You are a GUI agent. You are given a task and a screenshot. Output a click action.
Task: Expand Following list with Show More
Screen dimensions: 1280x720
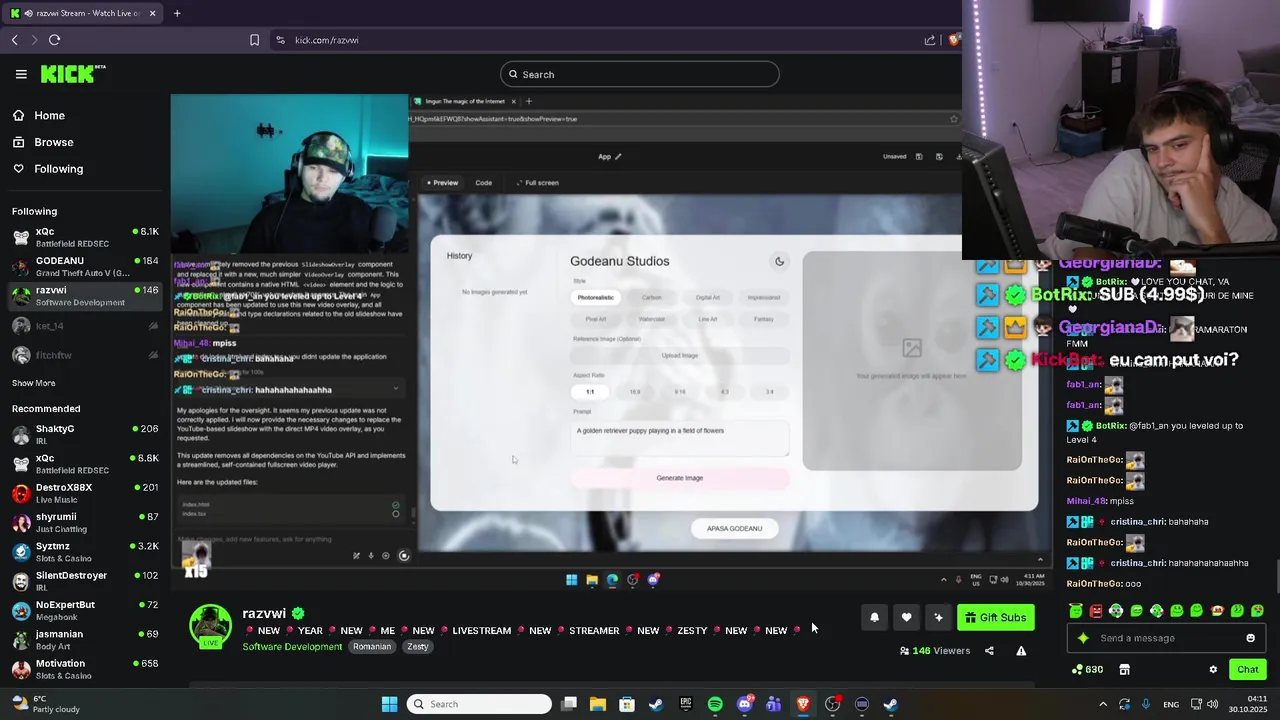[x=33, y=383]
